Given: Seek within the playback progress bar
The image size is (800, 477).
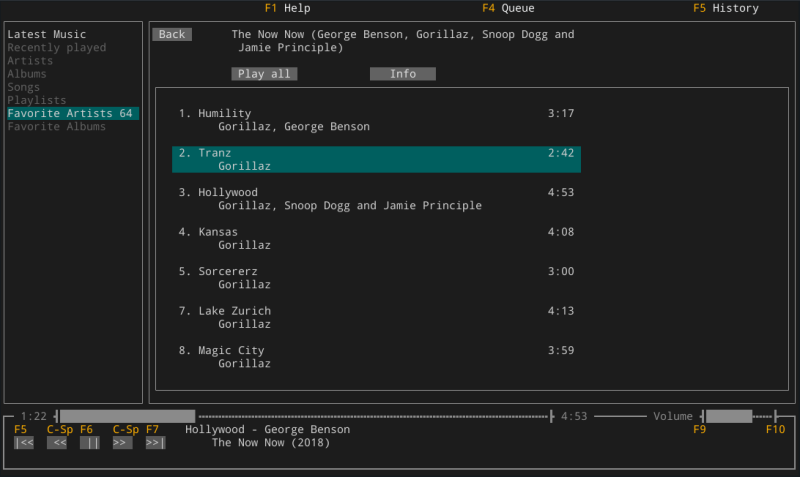Looking at the screenshot, I should point(304,416).
